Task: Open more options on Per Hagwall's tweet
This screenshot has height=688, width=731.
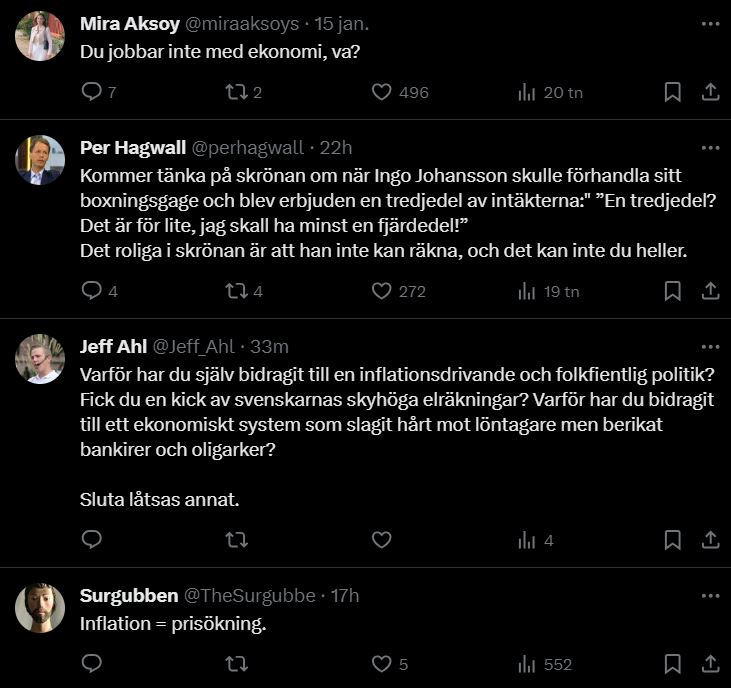Action: coord(710,148)
